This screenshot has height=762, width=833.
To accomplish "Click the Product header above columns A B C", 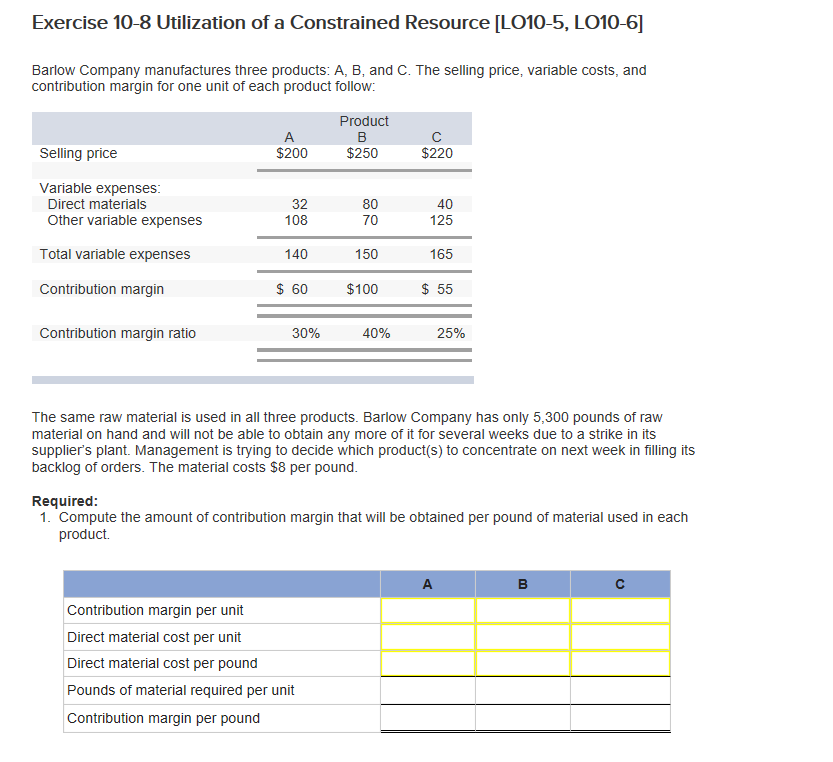I will pos(364,121).
